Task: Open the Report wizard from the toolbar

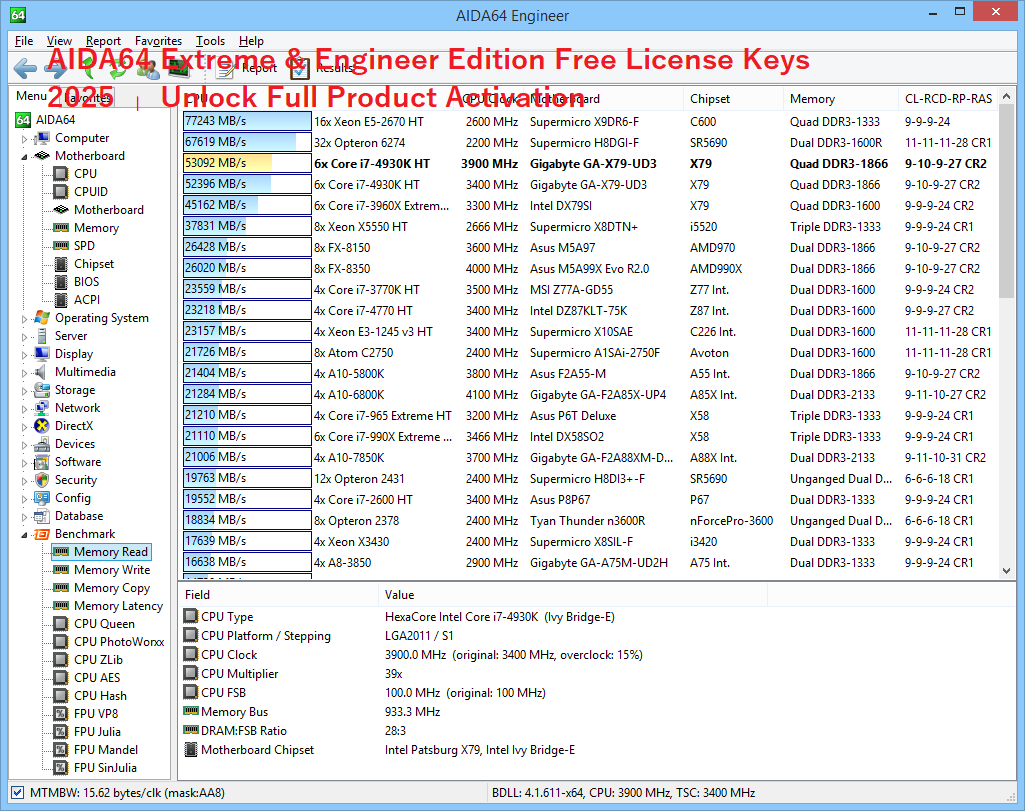Action: coord(247,68)
